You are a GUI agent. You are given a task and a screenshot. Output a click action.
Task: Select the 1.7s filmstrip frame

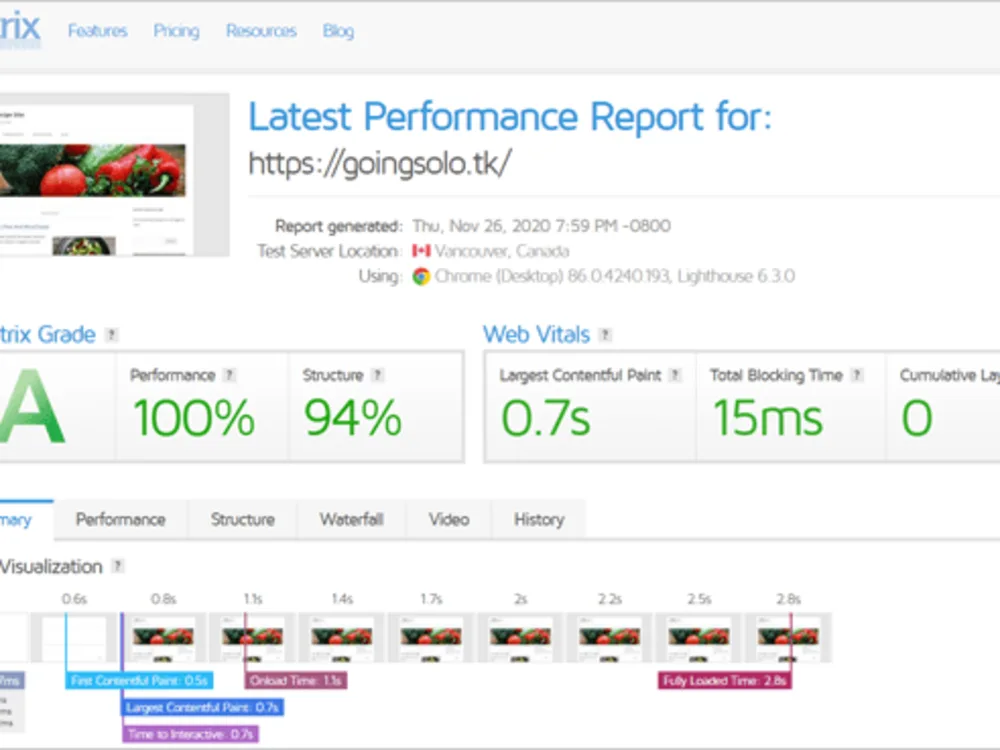[431, 638]
